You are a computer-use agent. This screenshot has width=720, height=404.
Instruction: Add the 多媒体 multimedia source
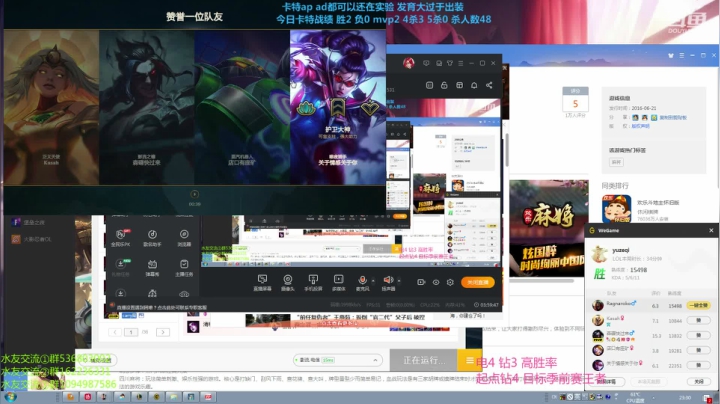pos(338,283)
